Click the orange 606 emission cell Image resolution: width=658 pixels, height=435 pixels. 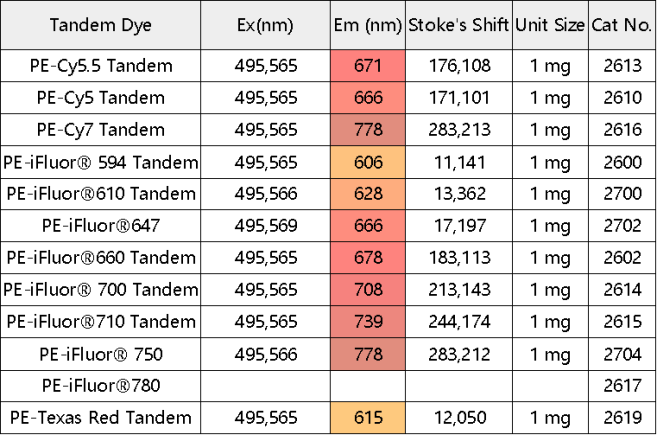coord(368,162)
